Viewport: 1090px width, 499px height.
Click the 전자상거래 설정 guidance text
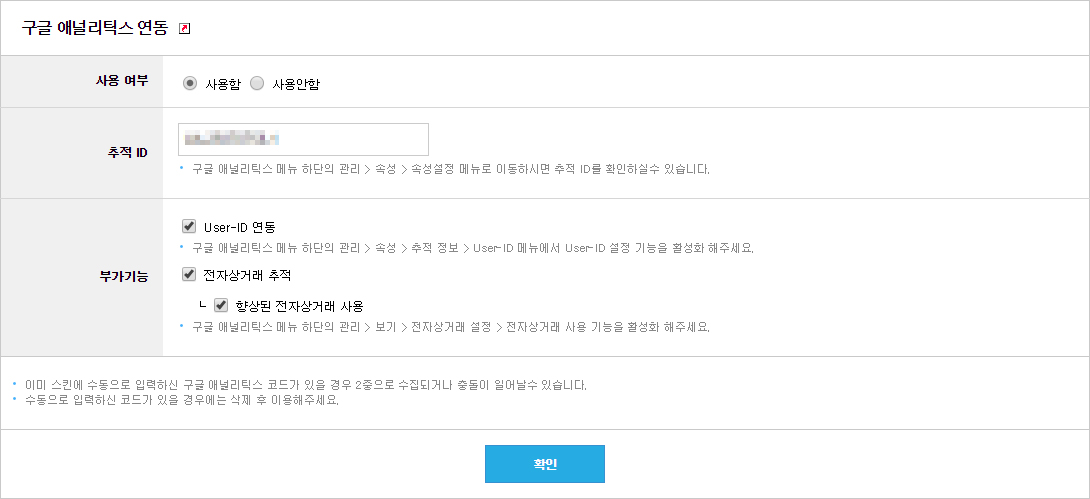[x=450, y=327]
